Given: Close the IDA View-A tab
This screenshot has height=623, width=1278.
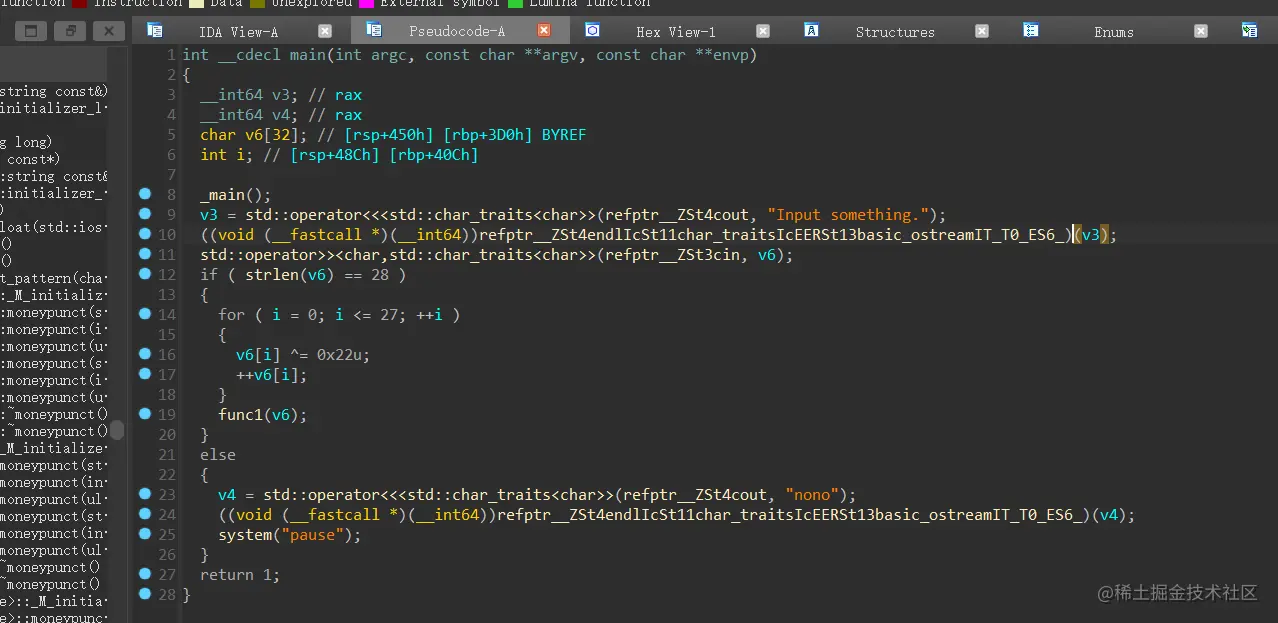Looking at the screenshot, I should click(325, 31).
